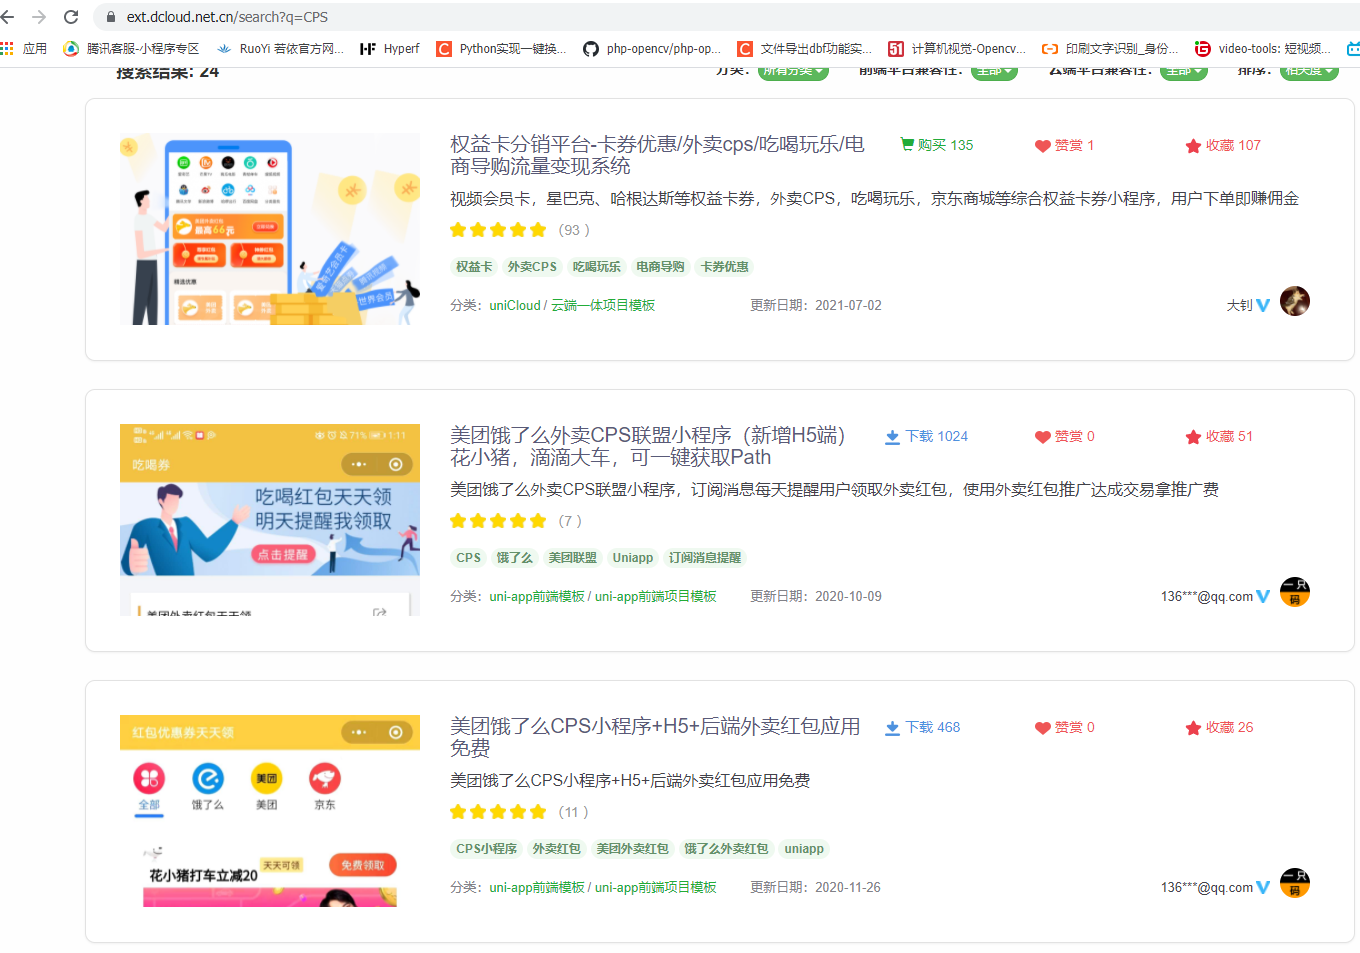Image resolution: width=1360 pixels, height=953 pixels.
Task: Select the 吃喝玩乐 tag
Action: (x=597, y=267)
